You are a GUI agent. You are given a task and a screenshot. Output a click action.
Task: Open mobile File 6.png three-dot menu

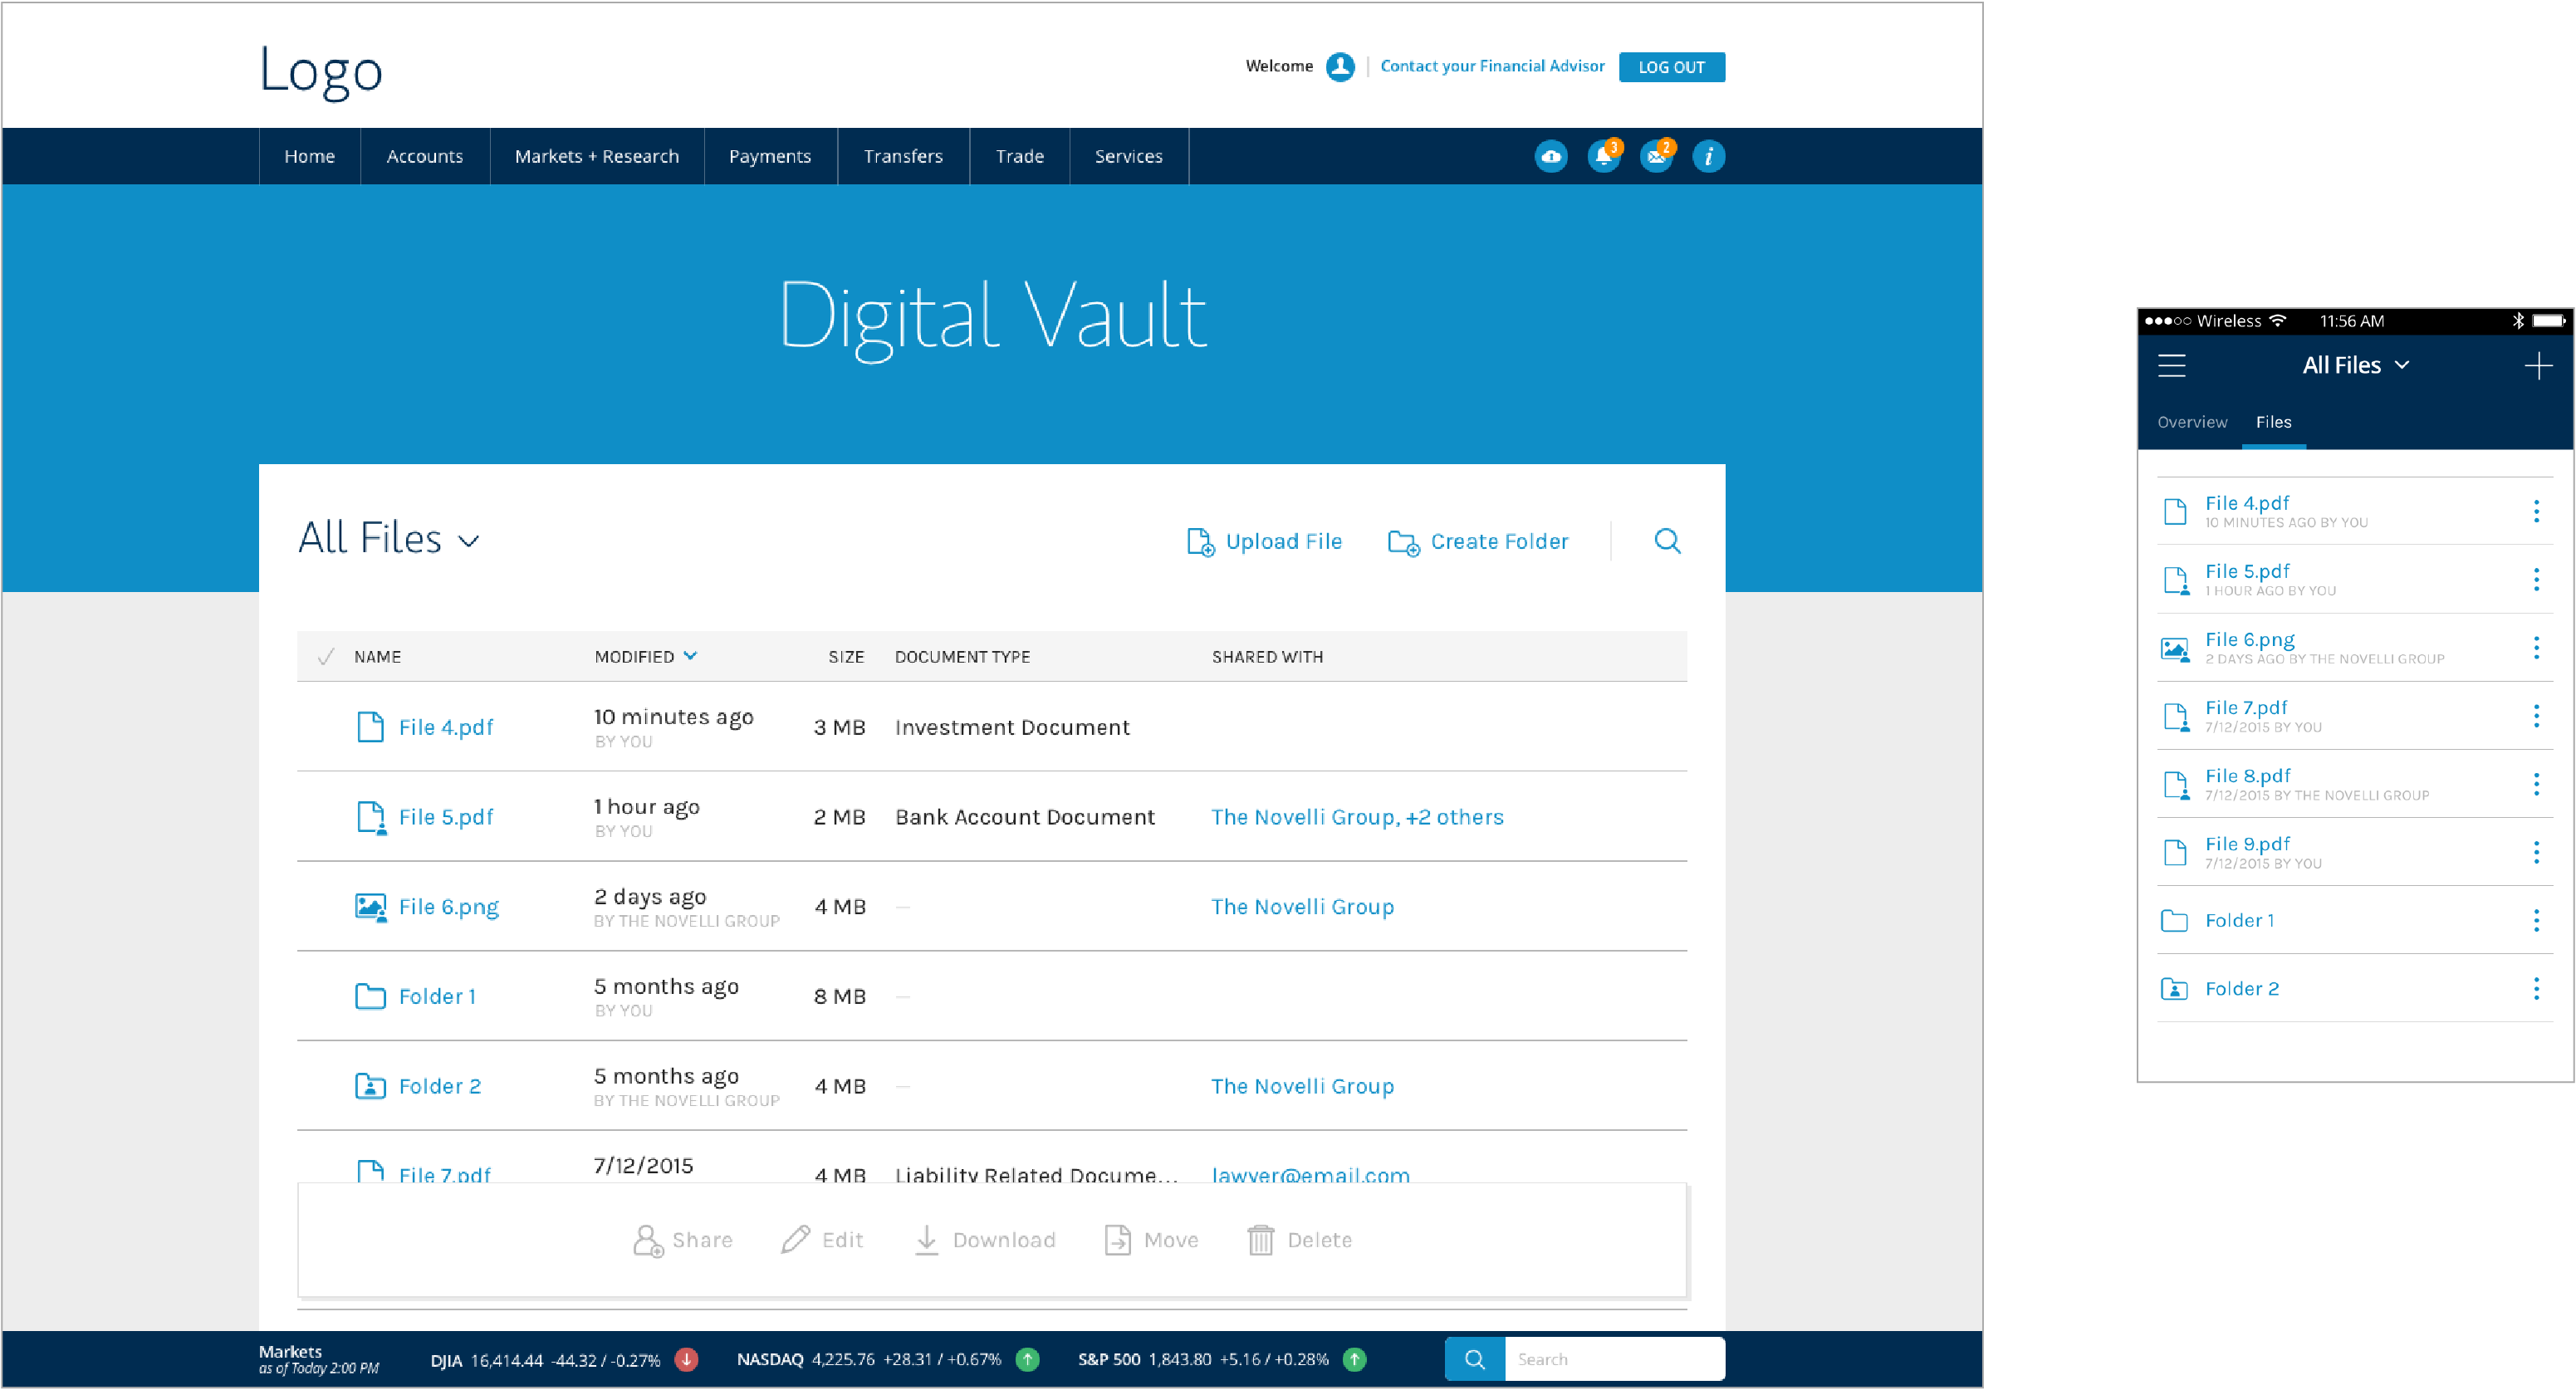click(2536, 648)
